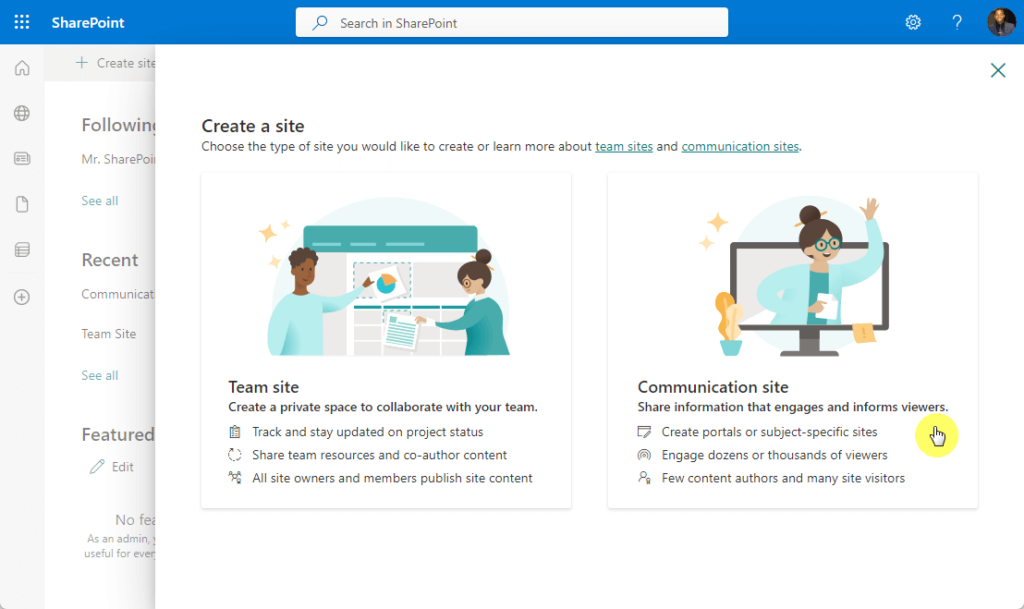
Task: Open the news feed icon
Action: point(22,159)
